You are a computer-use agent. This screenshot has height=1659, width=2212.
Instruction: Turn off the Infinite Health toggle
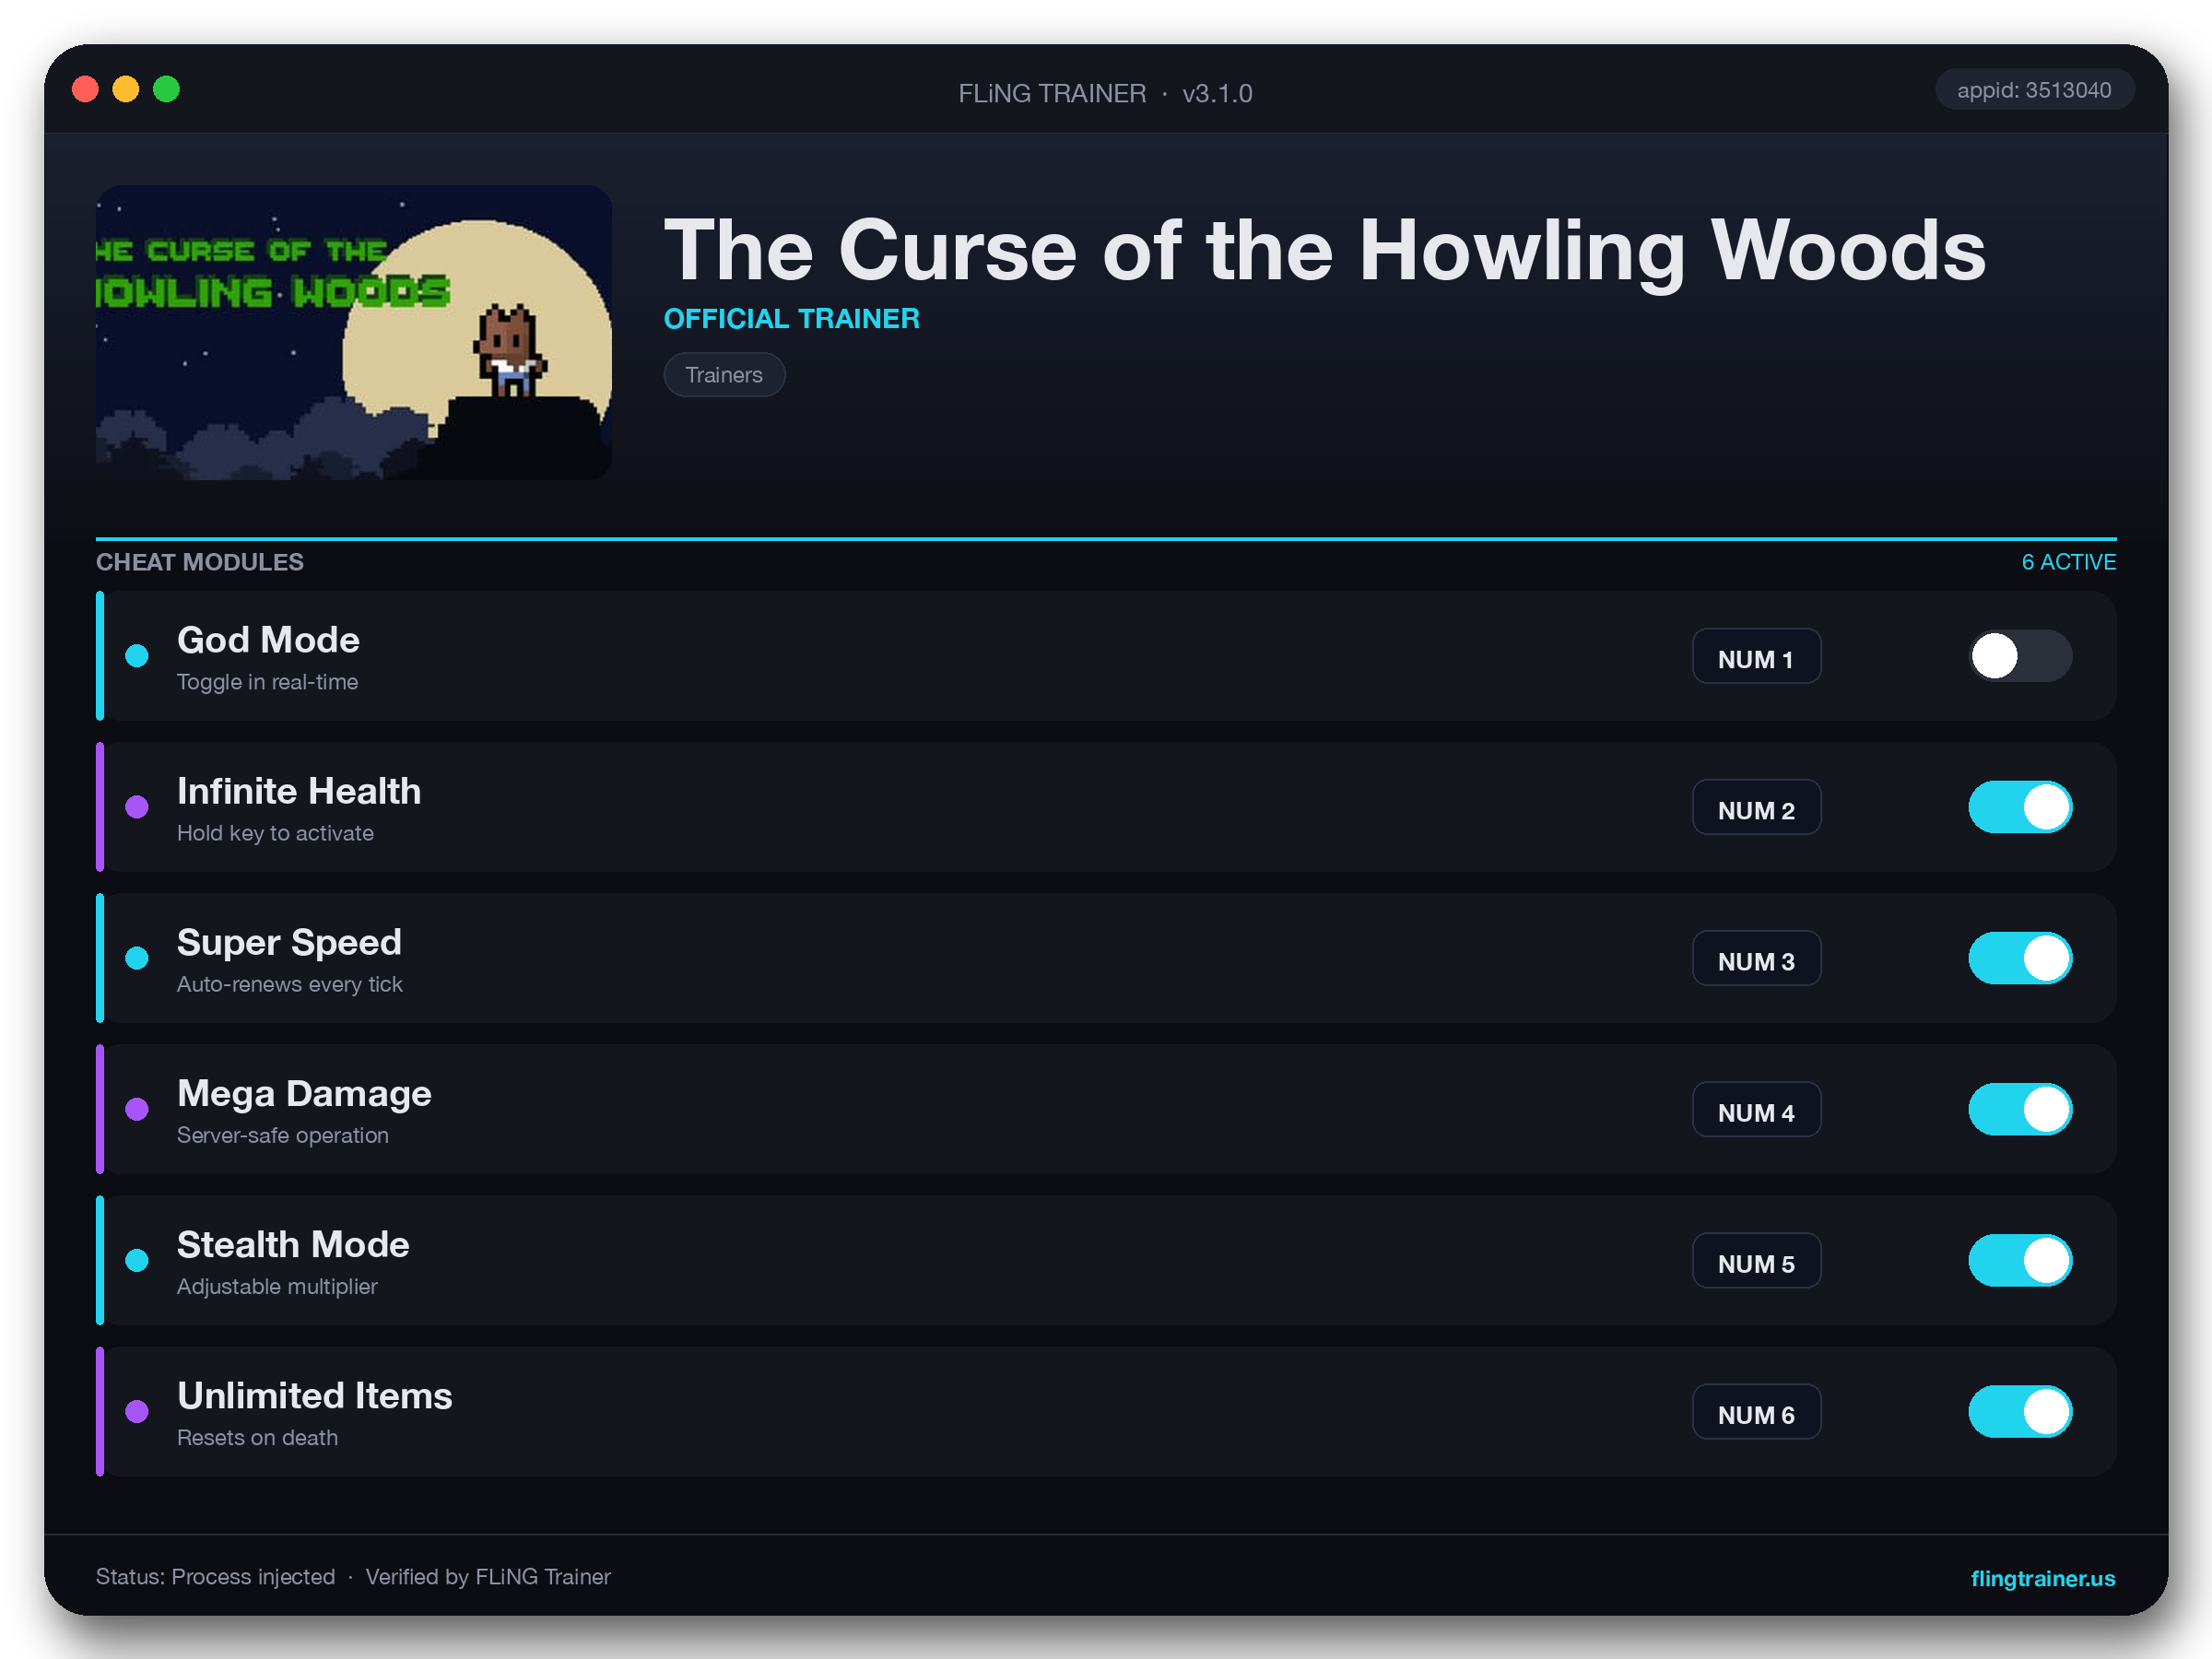click(2020, 807)
